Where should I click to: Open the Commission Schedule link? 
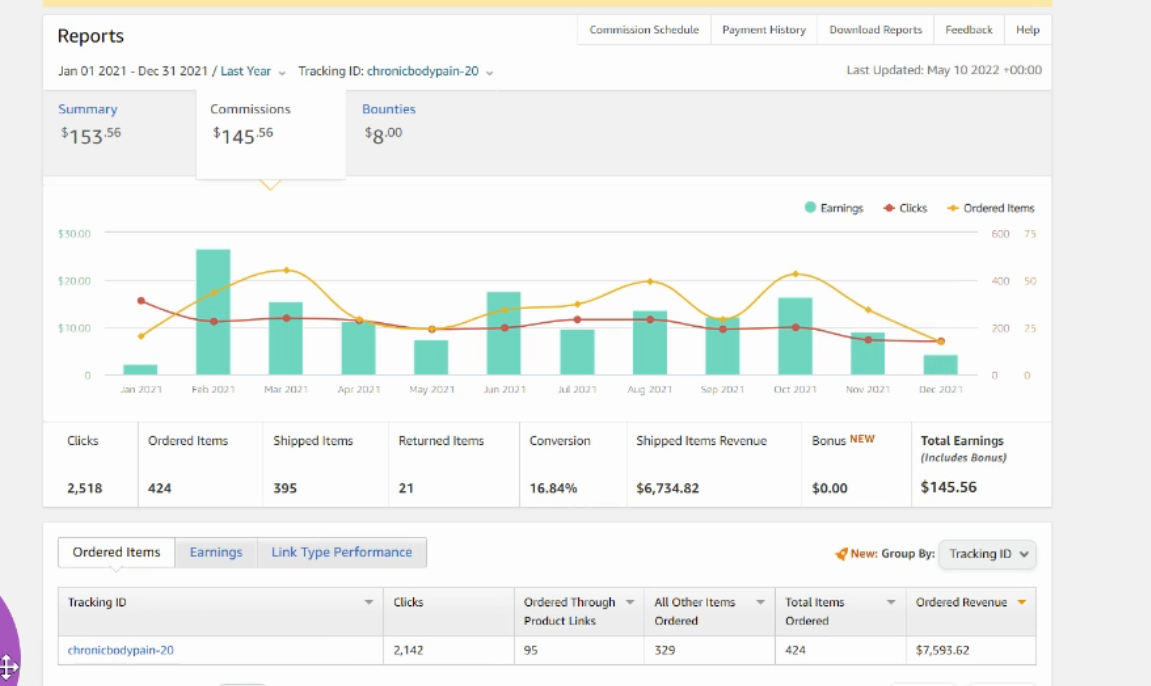point(644,30)
